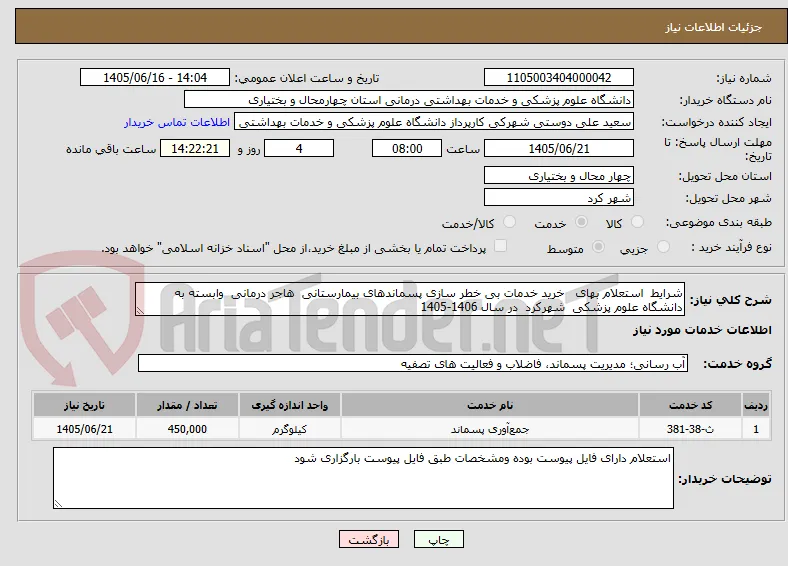This screenshot has width=788, height=566.
Task: Click the unit cell کیلوگرم
Action: [x=289, y=429]
